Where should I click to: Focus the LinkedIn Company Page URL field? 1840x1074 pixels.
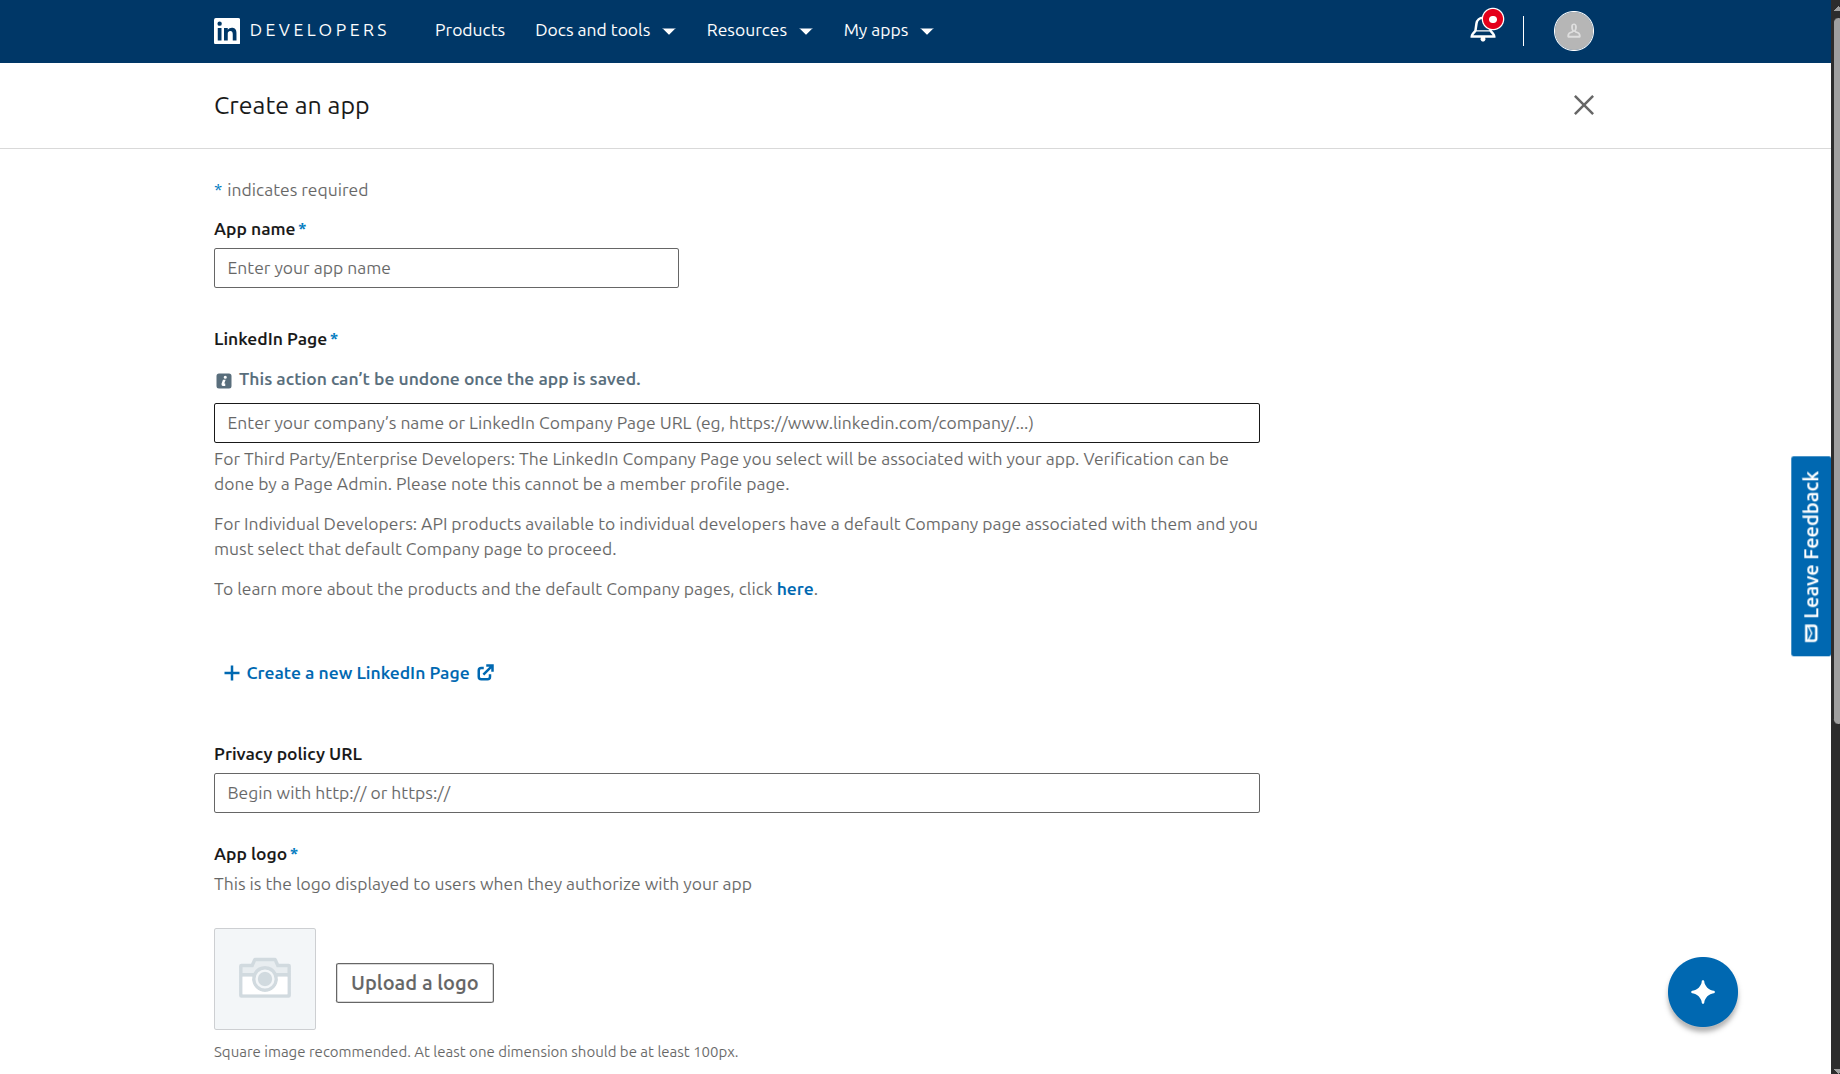[x=736, y=423]
